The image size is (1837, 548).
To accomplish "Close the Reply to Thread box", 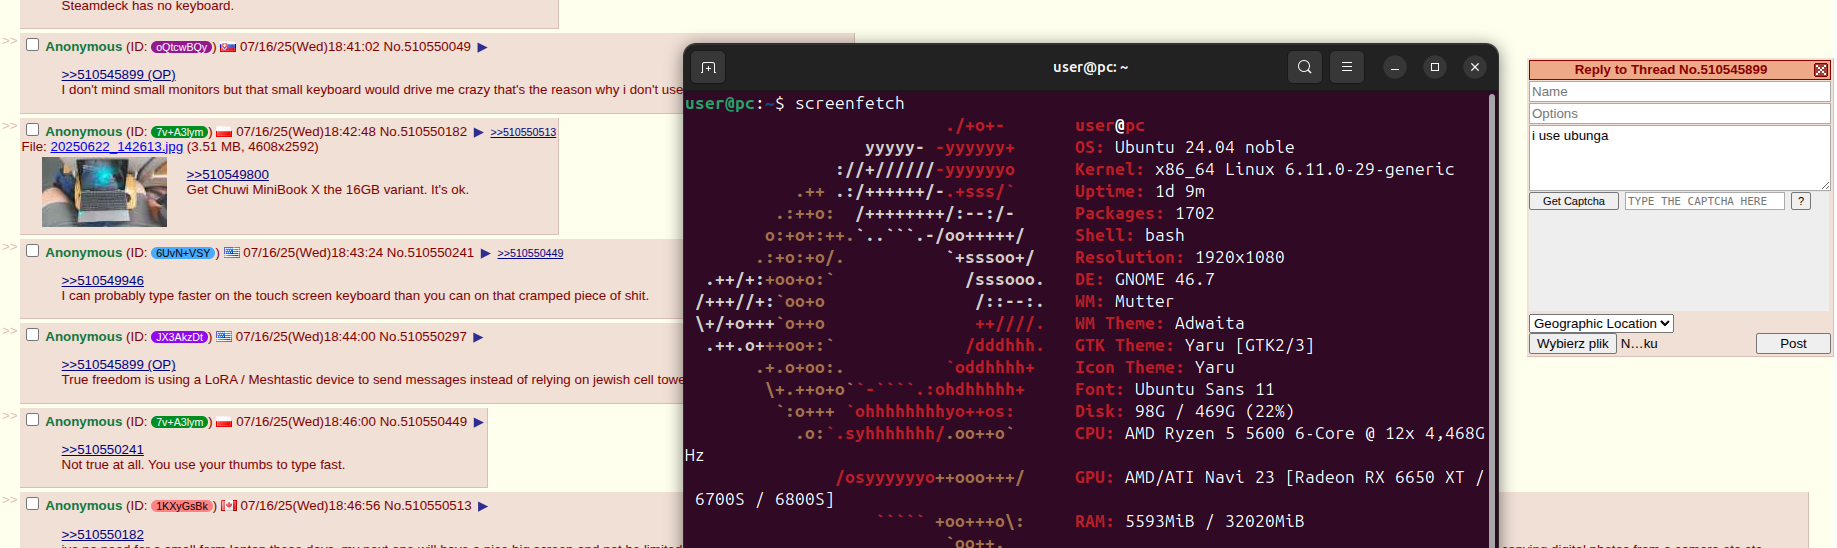I will [1820, 70].
